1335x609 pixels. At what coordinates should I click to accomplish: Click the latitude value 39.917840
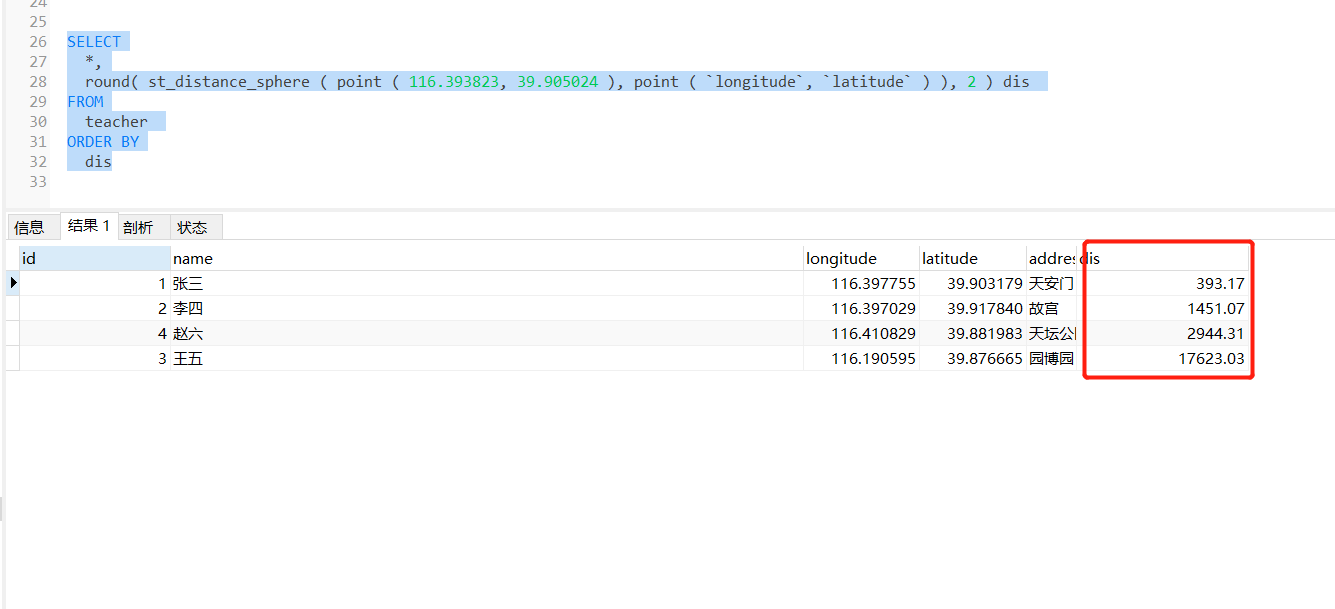985,309
